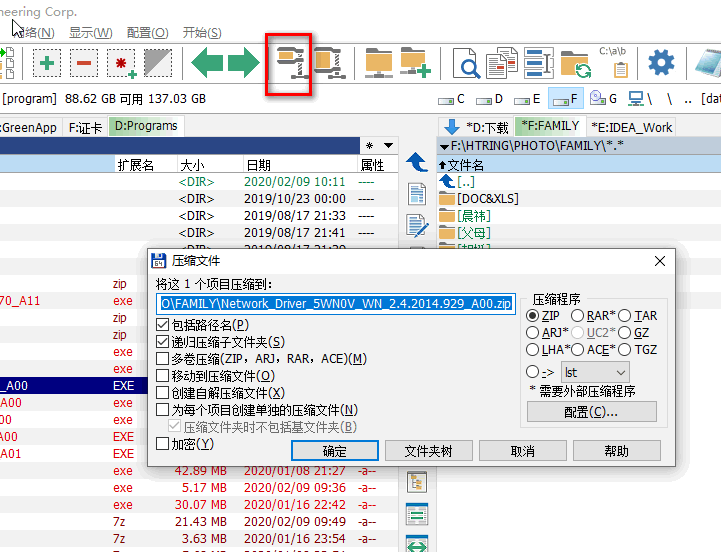Click the copy path names clipboard icon
The image size is (721, 552).
(614, 63)
